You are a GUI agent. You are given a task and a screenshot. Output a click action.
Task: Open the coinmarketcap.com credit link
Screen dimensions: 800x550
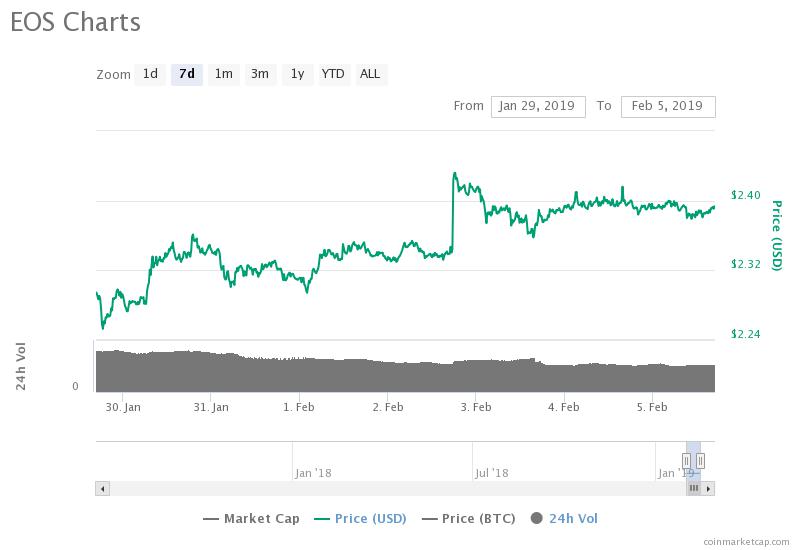click(x=746, y=542)
